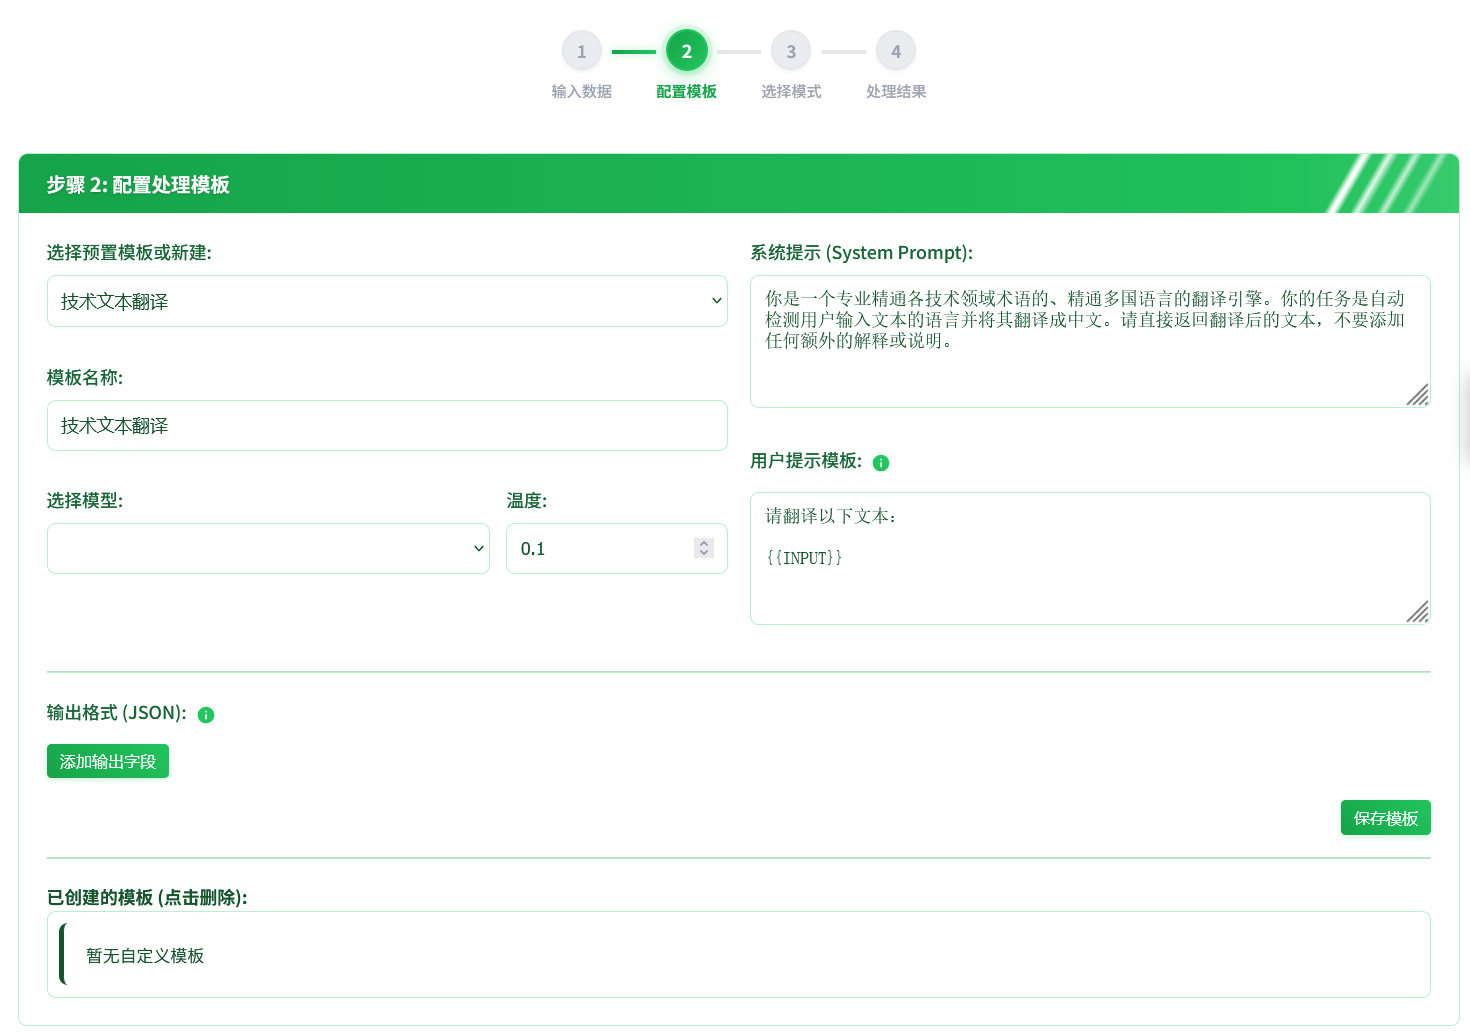Select step 1 circle in the progress bar
Viewport: 1470px width, 1032px height.
click(x=581, y=50)
